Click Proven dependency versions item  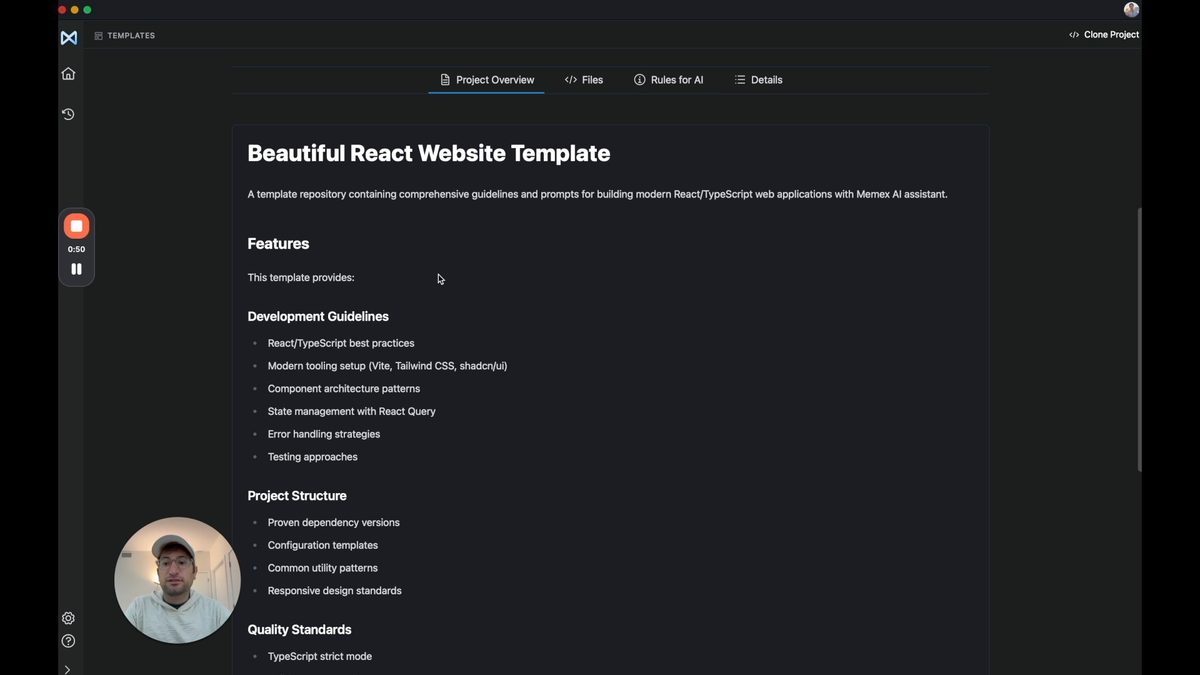tap(334, 523)
